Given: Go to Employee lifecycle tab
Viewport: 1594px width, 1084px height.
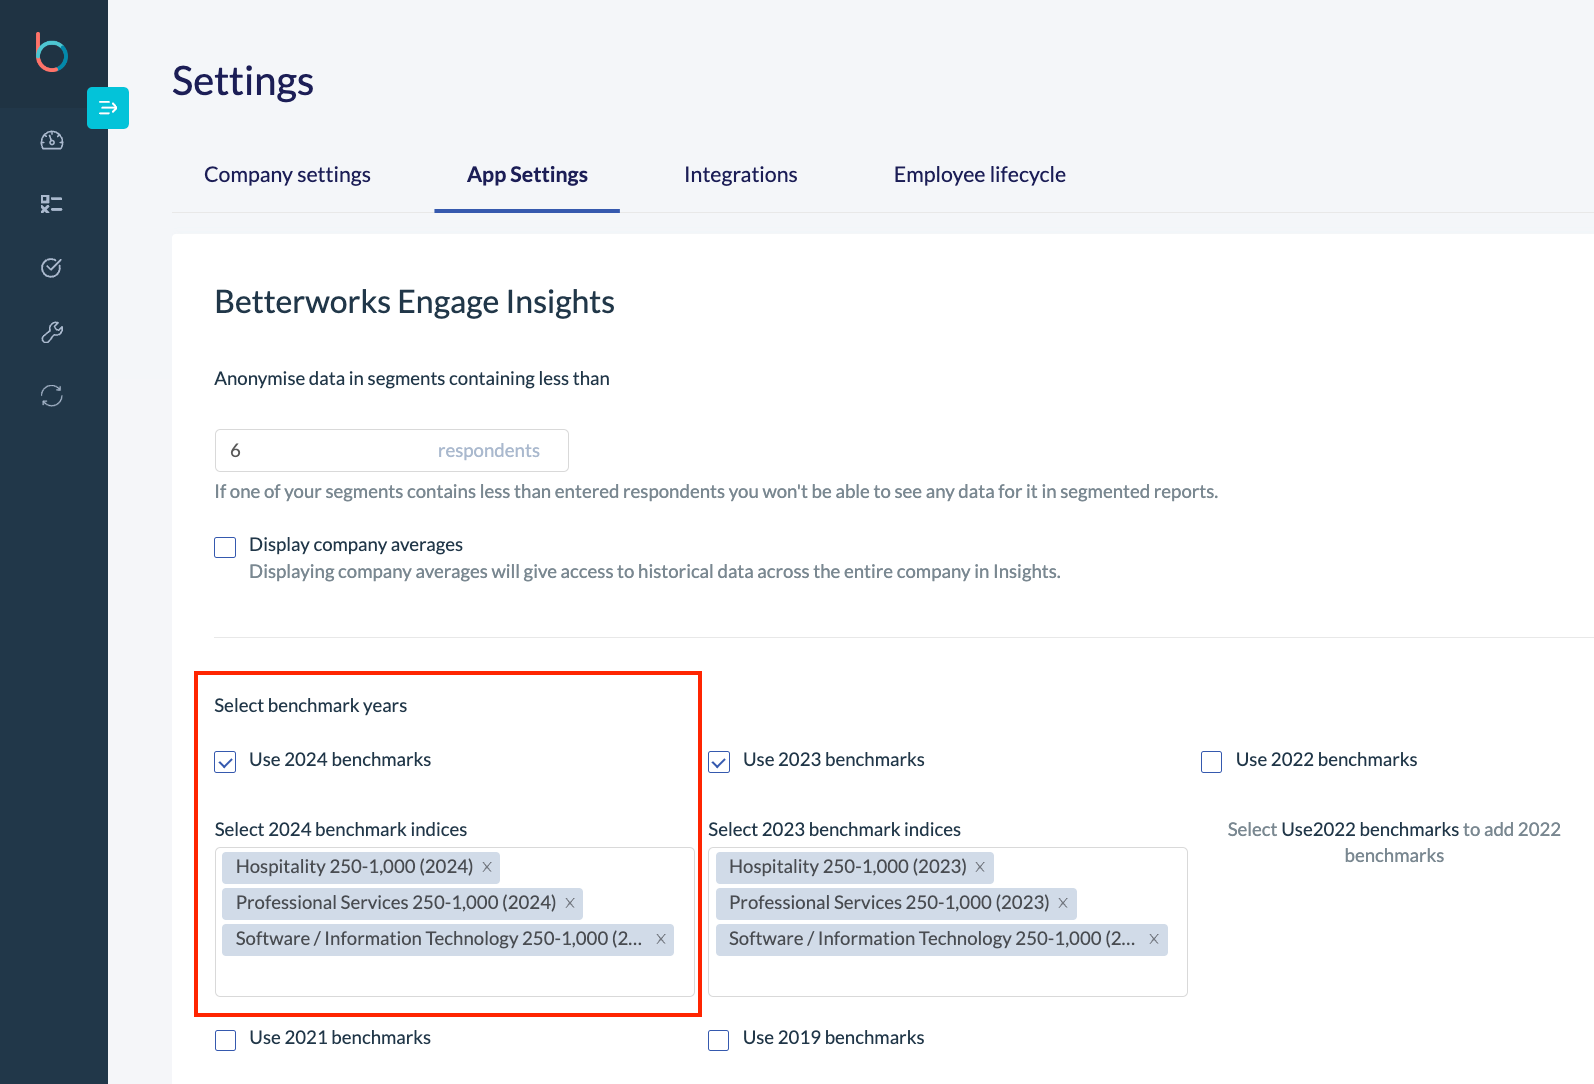Looking at the screenshot, I should (980, 175).
